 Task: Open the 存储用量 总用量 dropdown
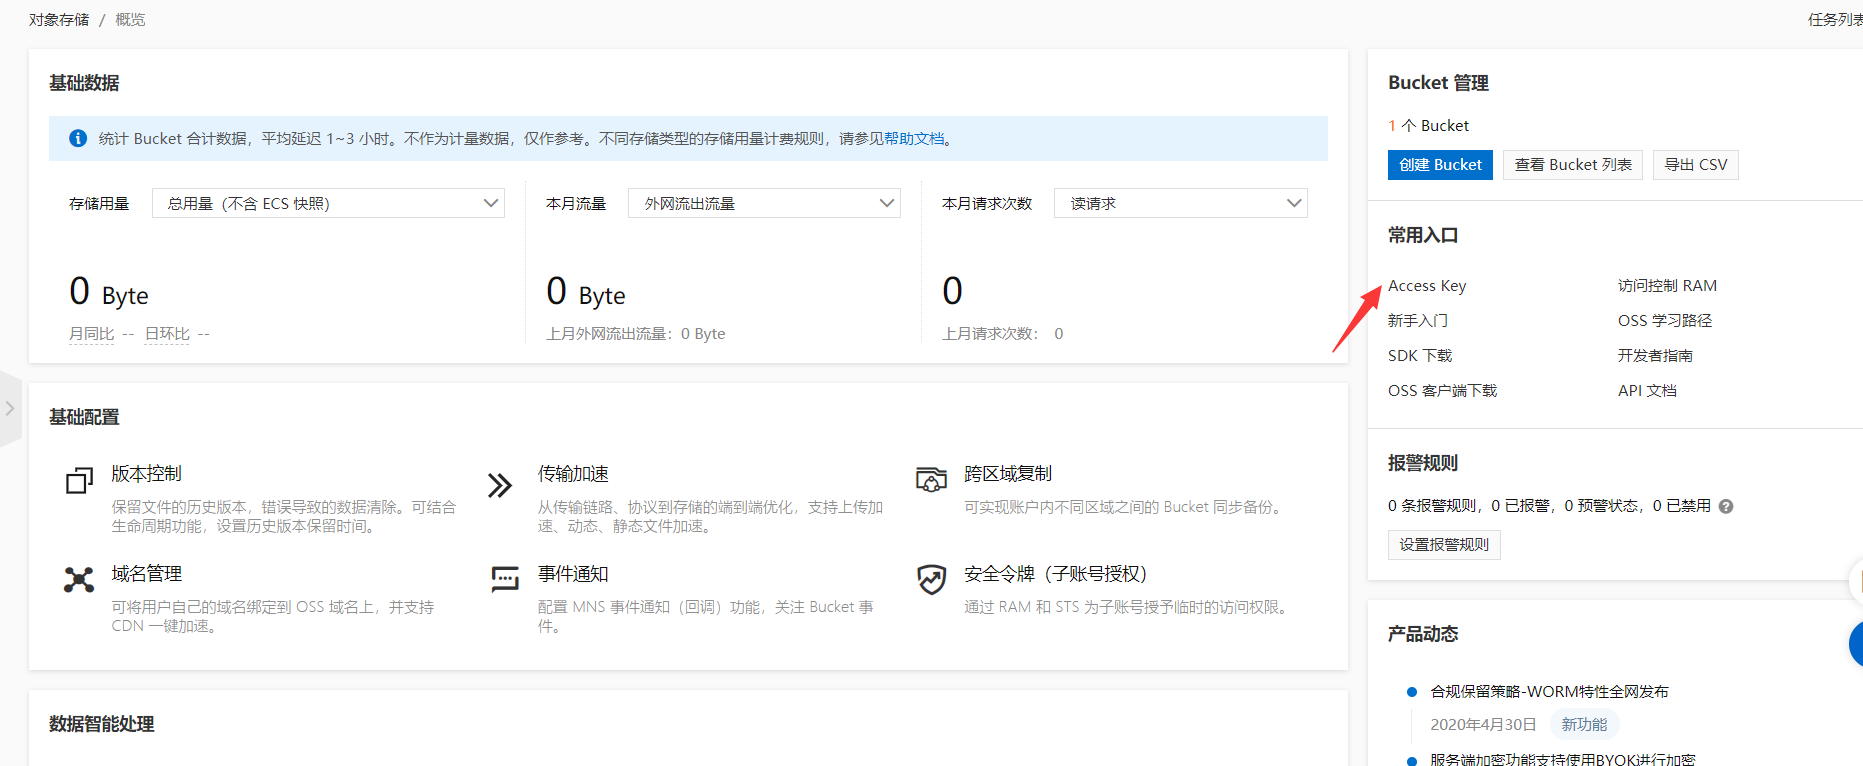(328, 203)
